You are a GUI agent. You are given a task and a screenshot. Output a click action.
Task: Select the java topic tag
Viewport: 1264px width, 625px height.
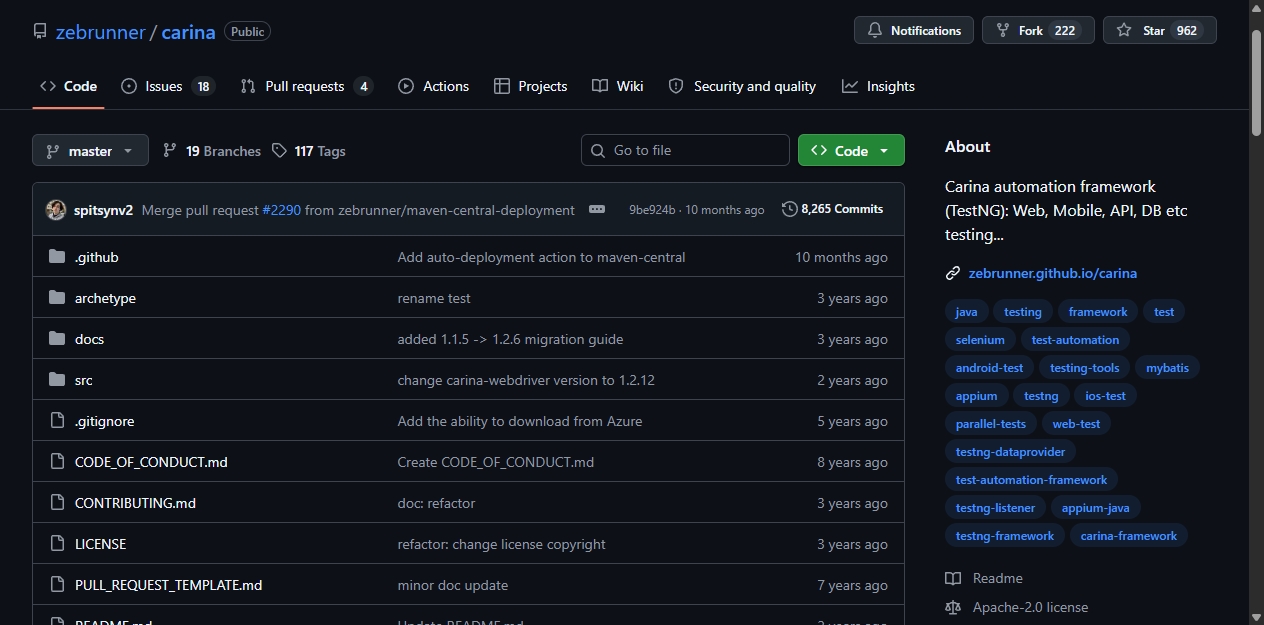(x=966, y=312)
